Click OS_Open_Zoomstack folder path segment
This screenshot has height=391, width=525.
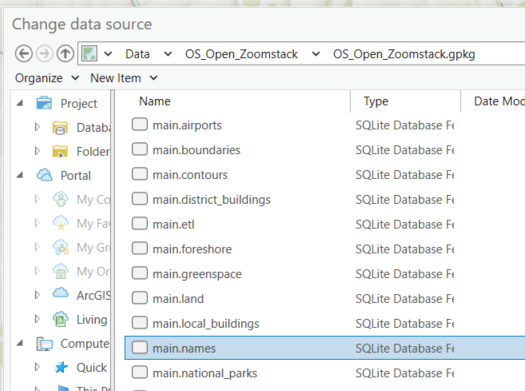[241, 54]
